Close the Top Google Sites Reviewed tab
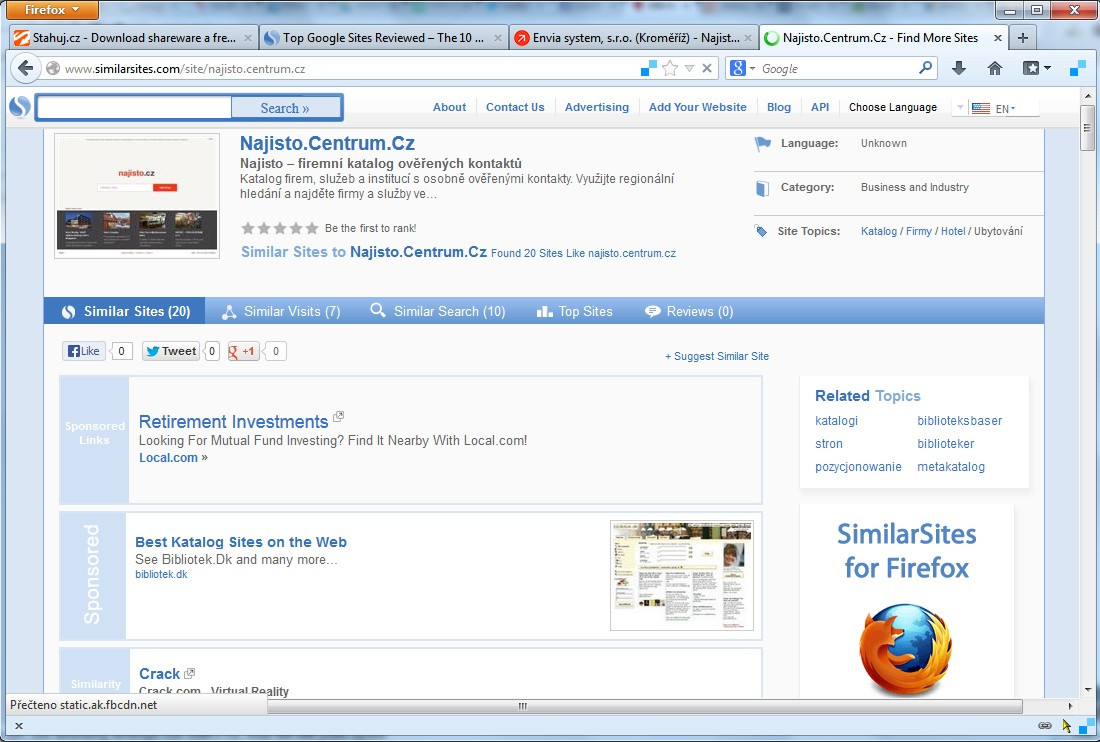1100x742 pixels. click(498, 38)
